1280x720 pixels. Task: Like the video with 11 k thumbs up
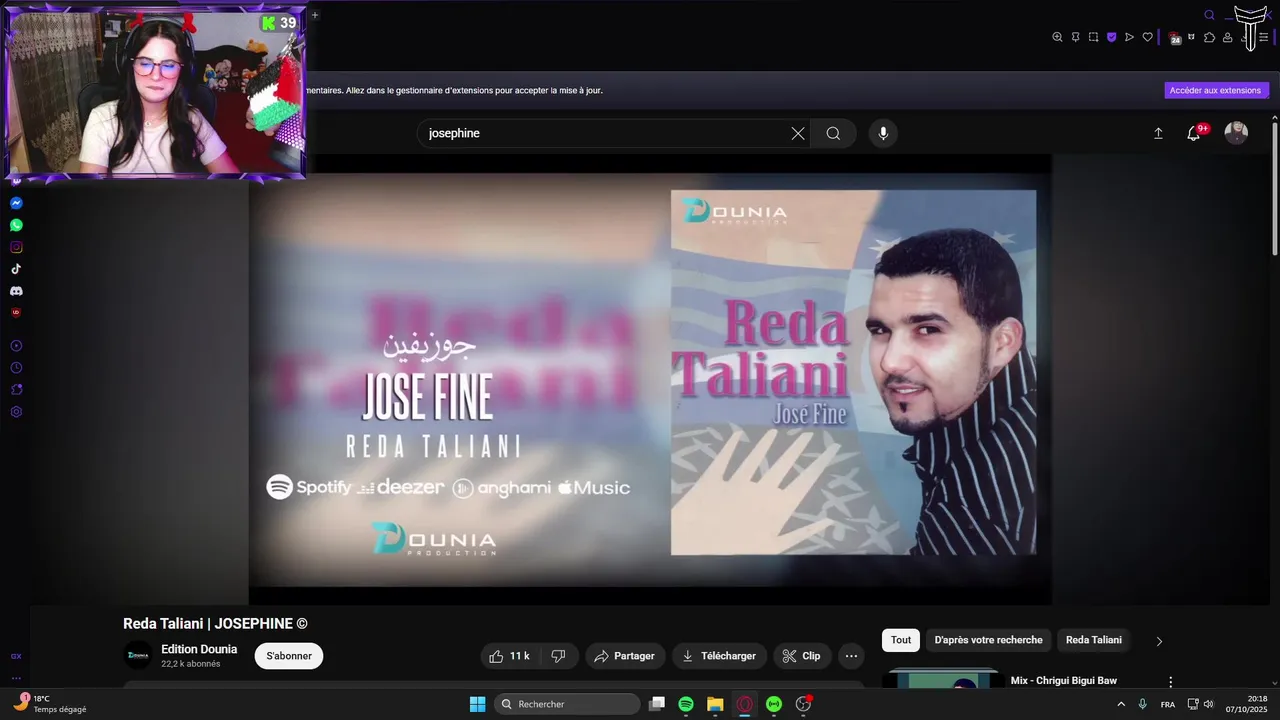point(509,656)
